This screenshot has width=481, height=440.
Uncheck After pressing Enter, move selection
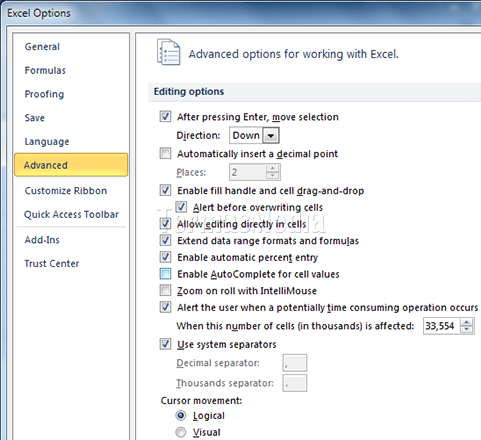165,117
